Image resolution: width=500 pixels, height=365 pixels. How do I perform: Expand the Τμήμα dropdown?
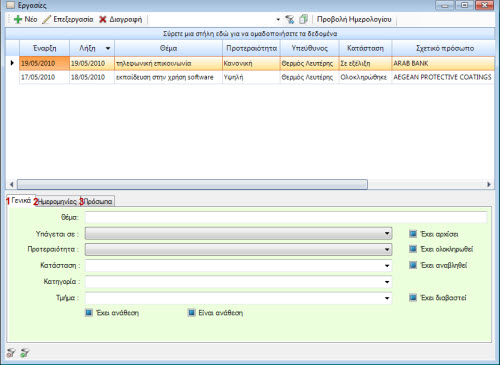(x=387, y=298)
